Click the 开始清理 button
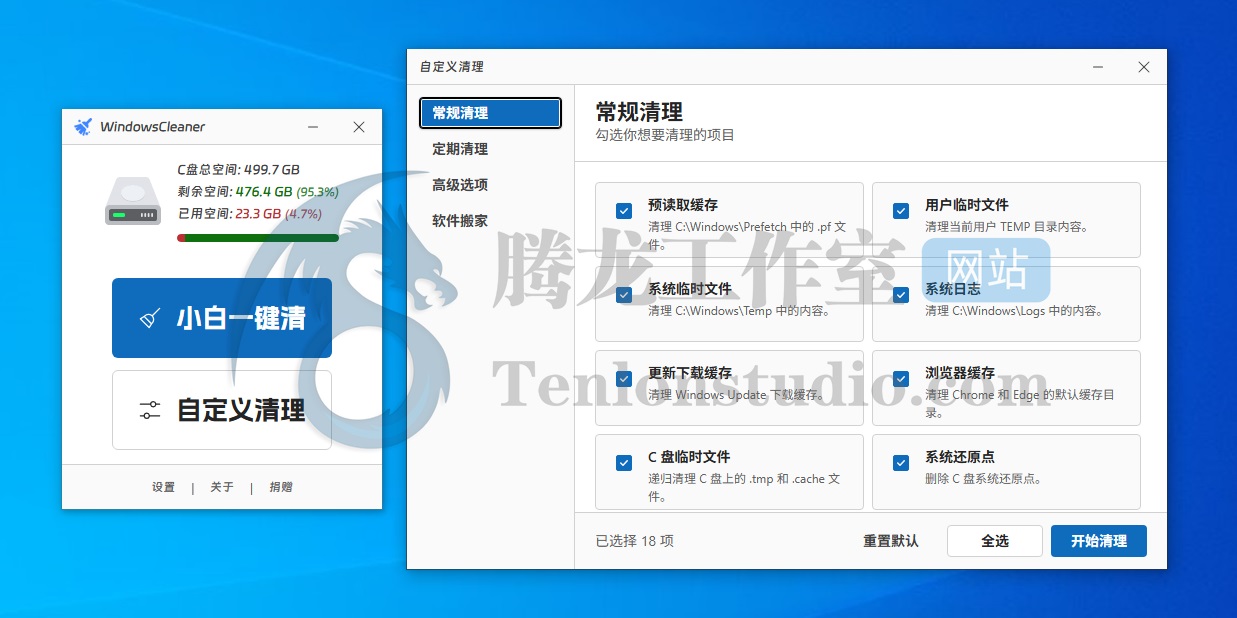1237x618 pixels. [1099, 541]
